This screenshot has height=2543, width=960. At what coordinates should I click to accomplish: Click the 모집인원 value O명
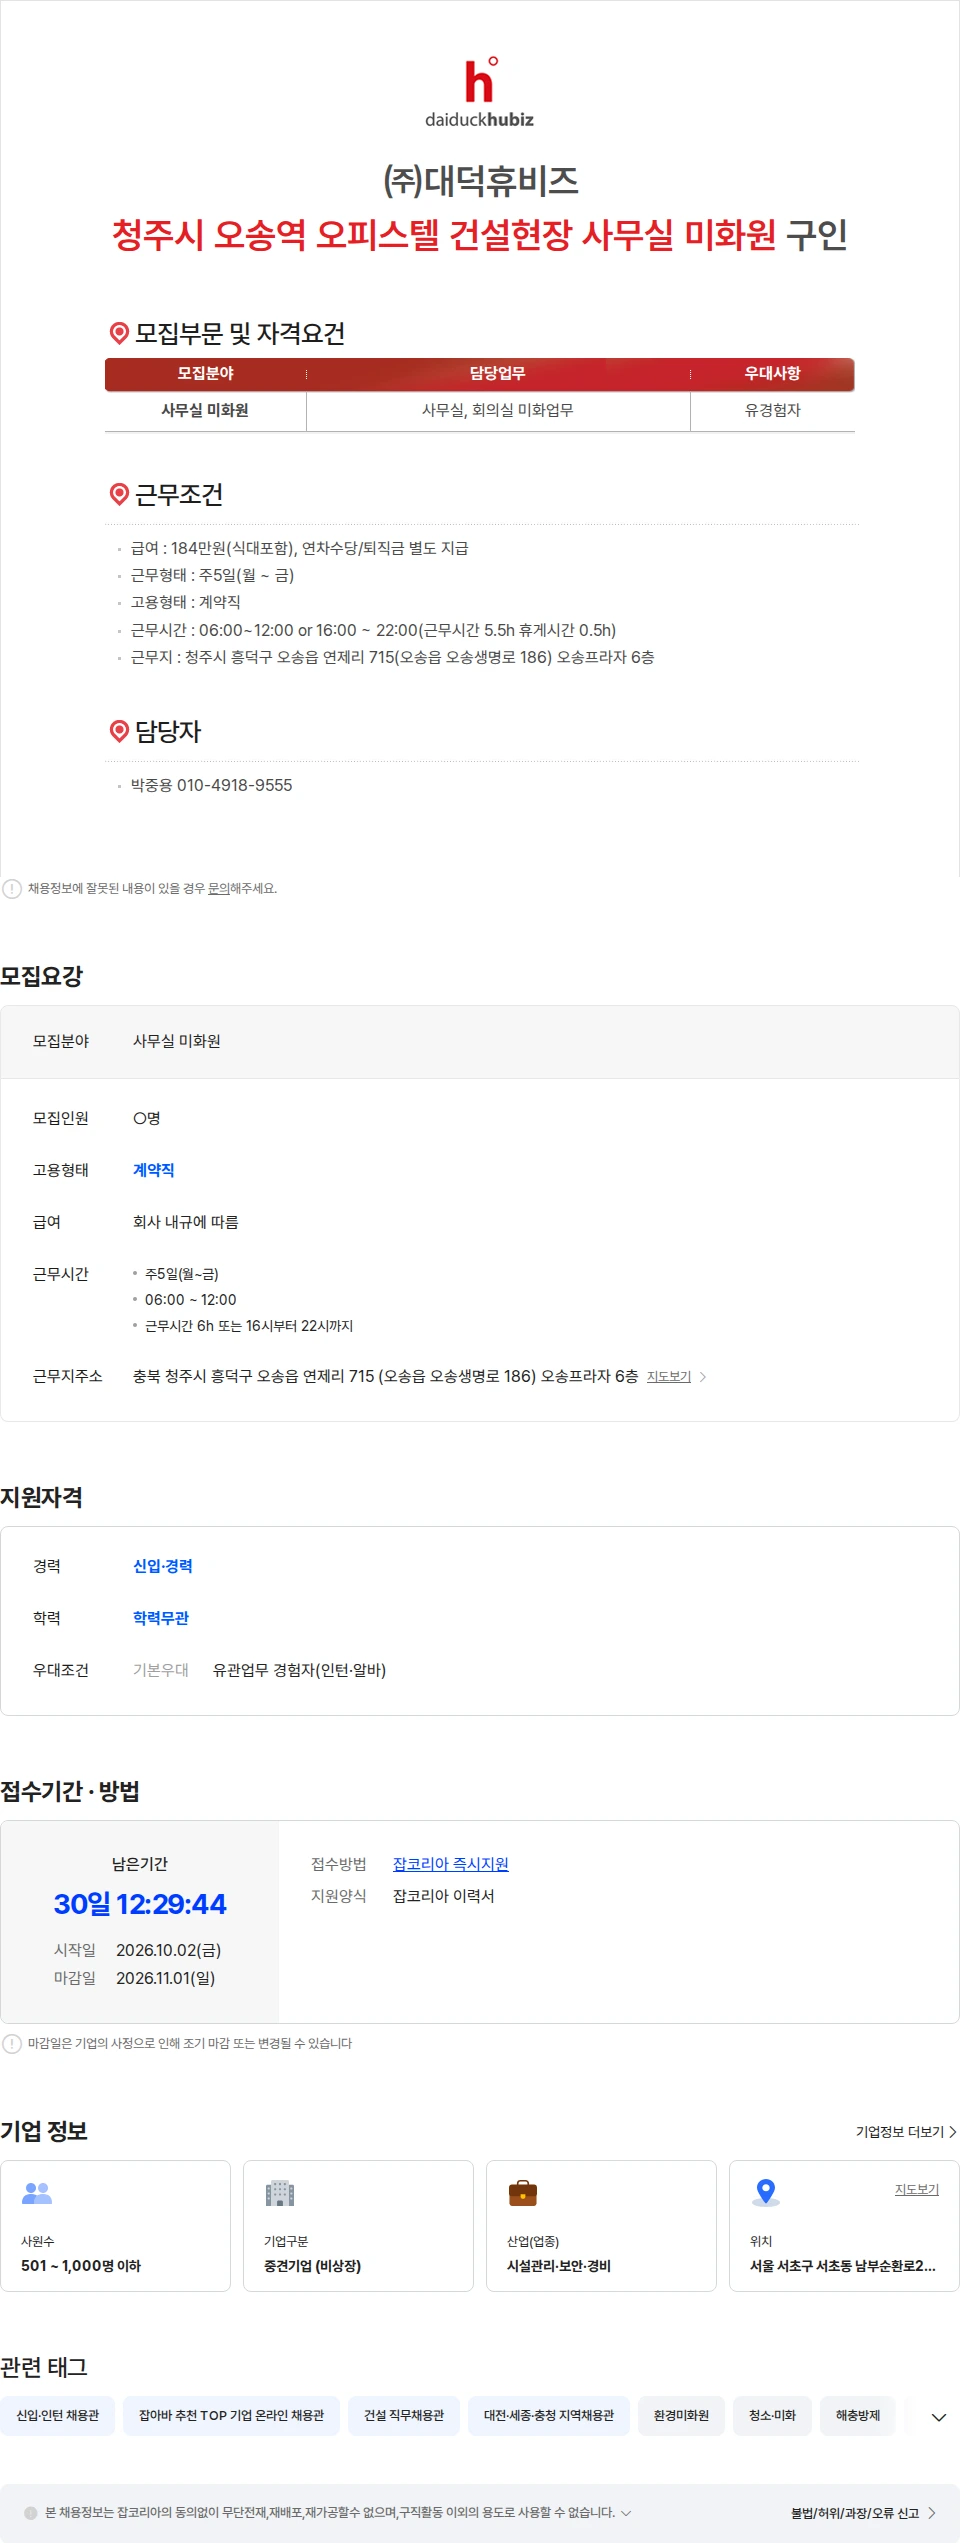point(147,1118)
